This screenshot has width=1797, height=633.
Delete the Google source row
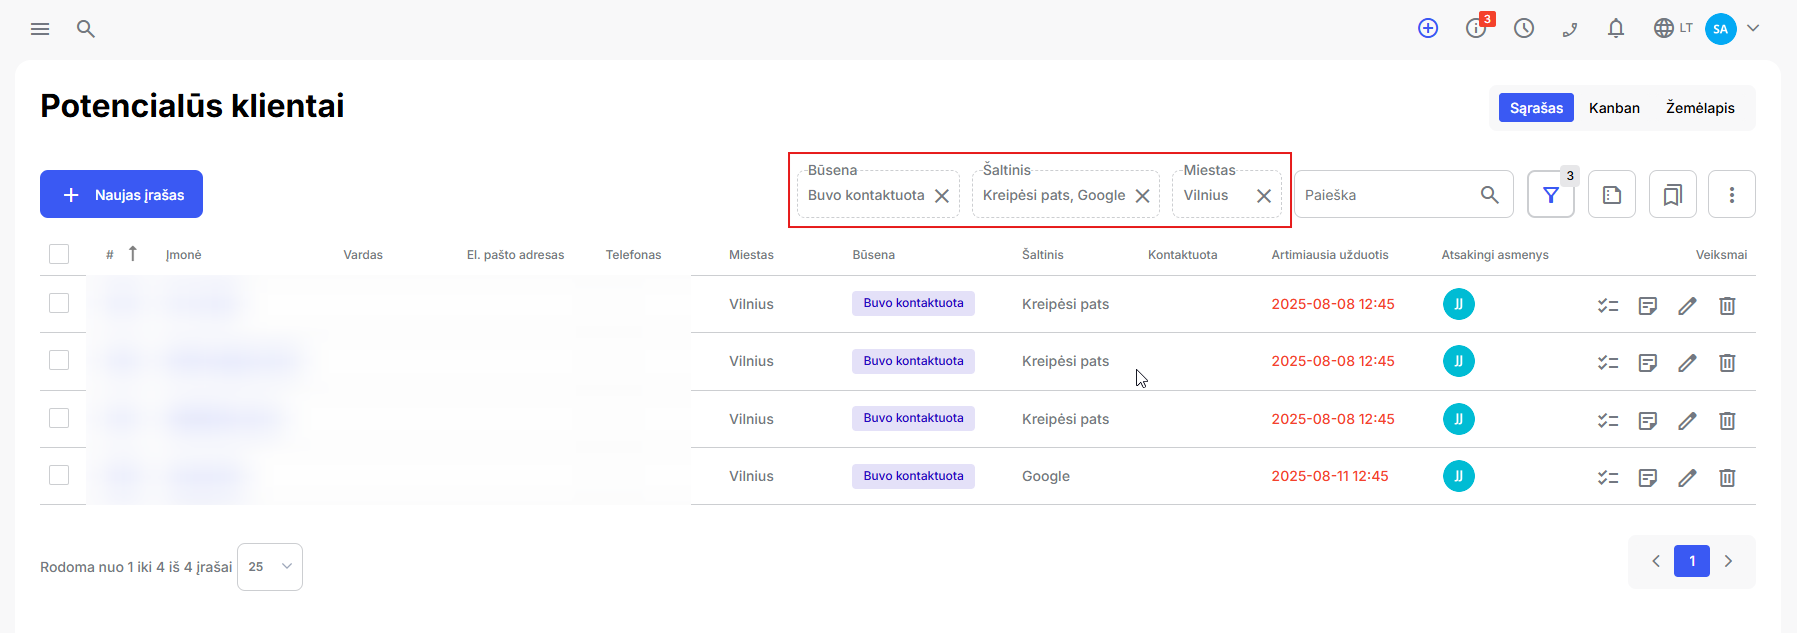[x=1727, y=478]
